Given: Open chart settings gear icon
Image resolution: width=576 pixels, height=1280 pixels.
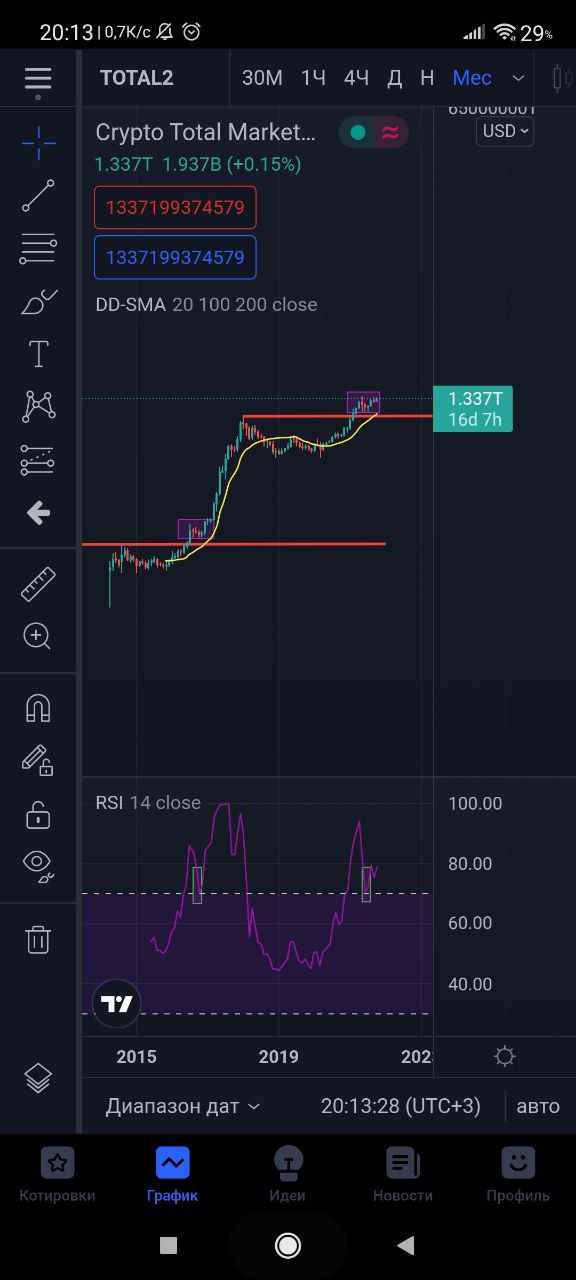Looking at the screenshot, I should pyautogui.click(x=505, y=1057).
